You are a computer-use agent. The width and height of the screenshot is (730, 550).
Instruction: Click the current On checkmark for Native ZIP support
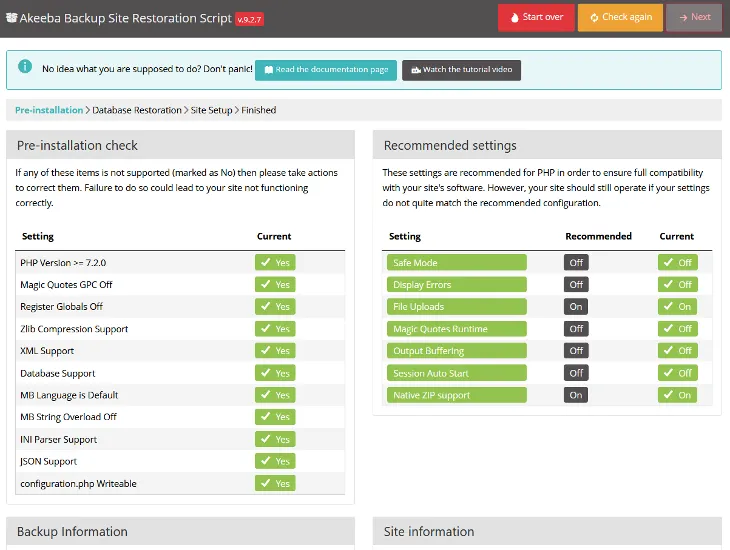click(677, 395)
